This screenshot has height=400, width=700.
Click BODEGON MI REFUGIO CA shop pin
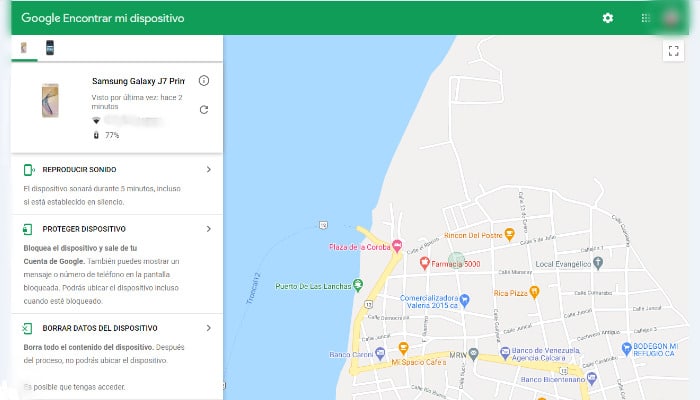[x=626, y=349]
